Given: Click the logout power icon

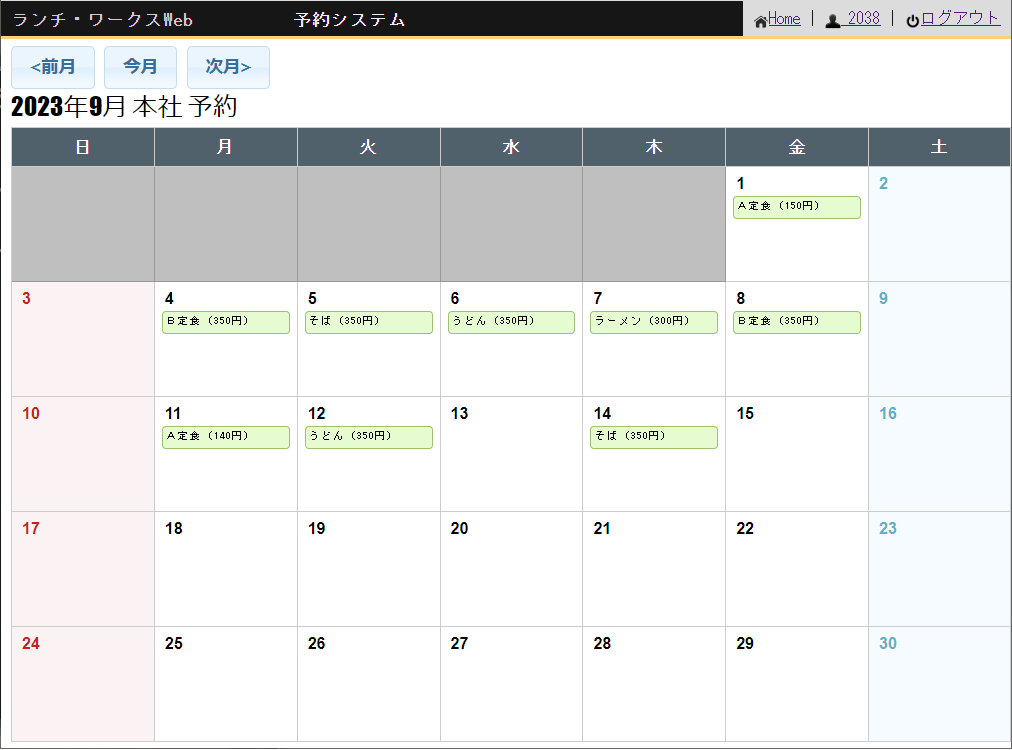Looking at the screenshot, I should tap(912, 21).
